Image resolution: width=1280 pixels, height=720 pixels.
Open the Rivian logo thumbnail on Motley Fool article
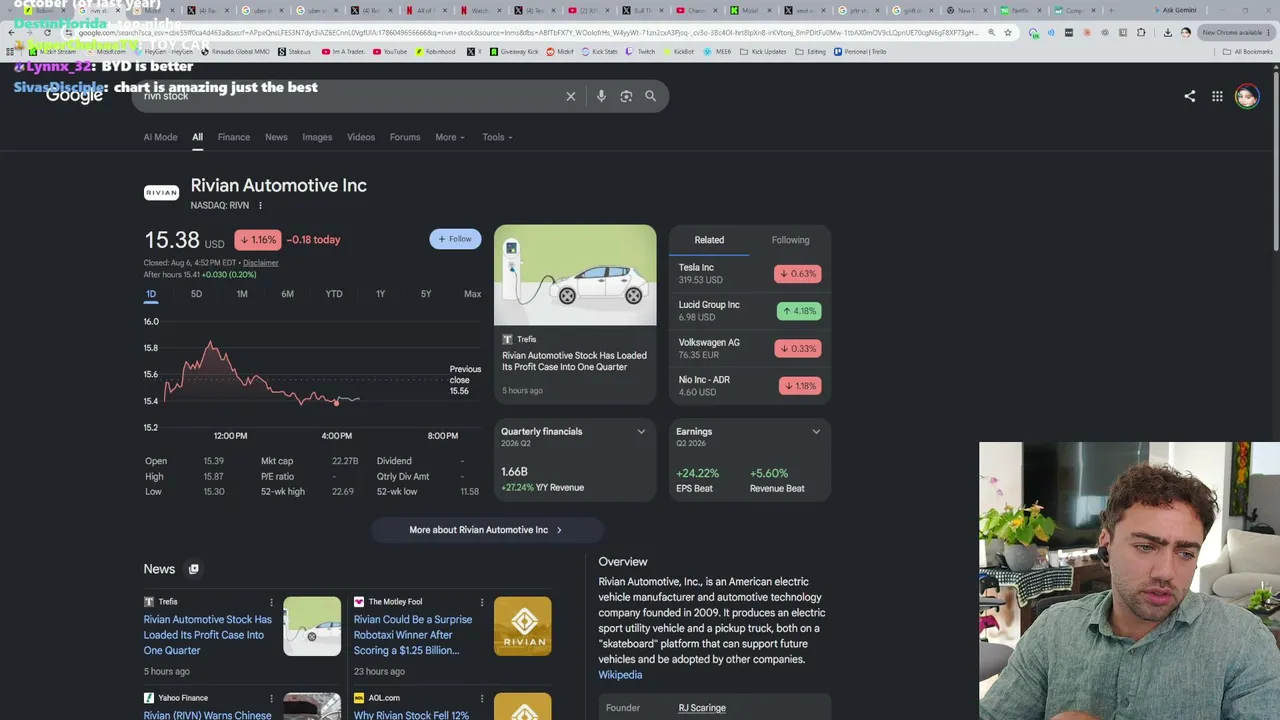click(522, 626)
